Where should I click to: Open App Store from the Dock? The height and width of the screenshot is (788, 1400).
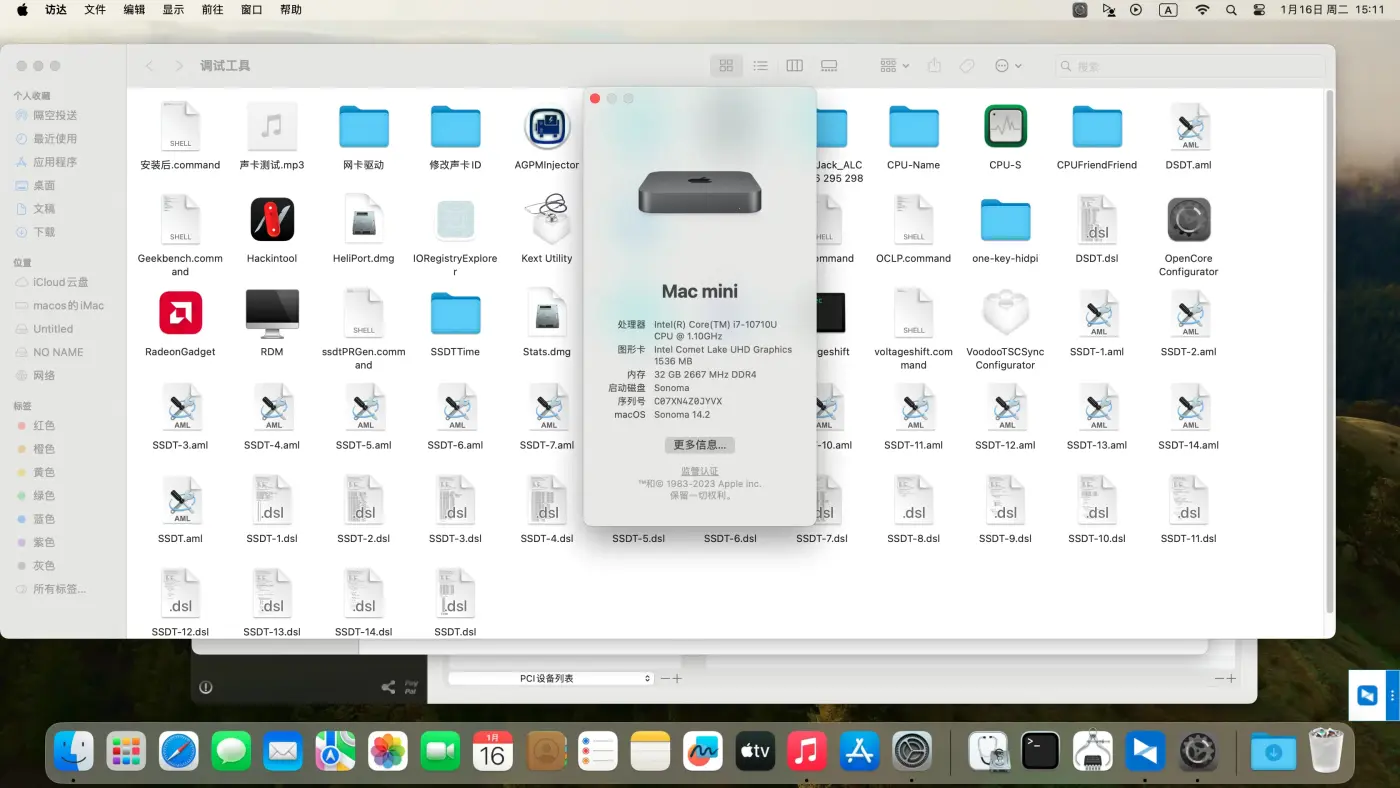coord(859,750)
